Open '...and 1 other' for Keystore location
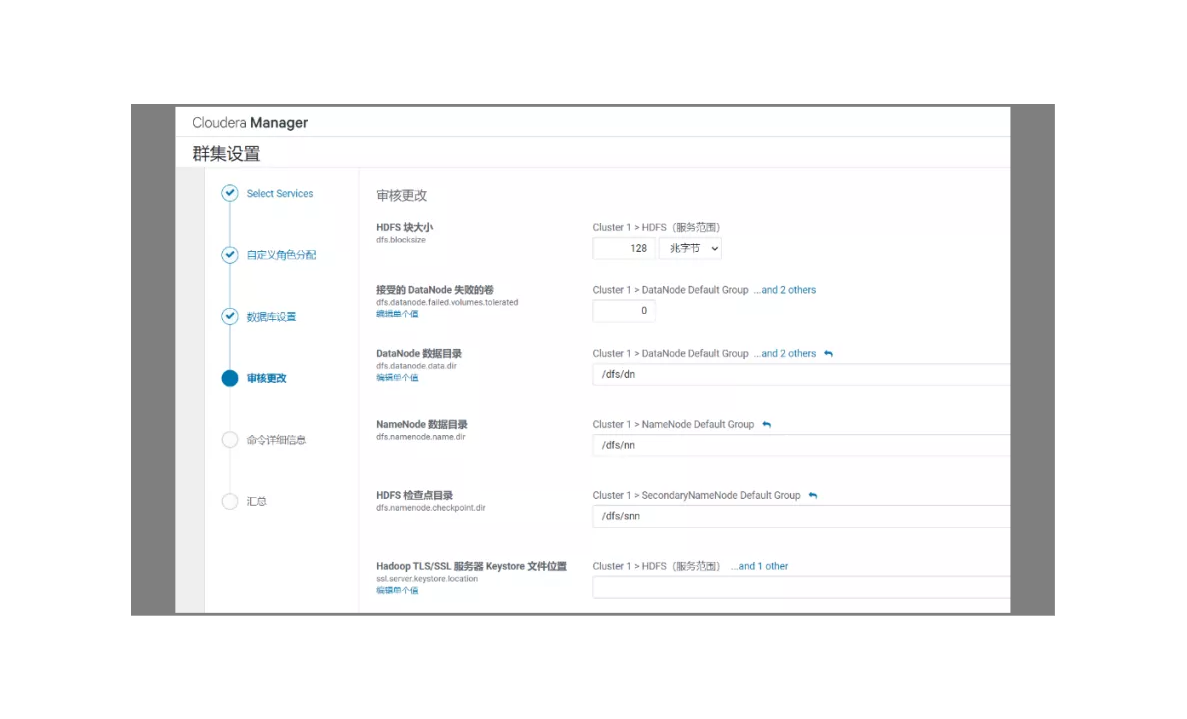The image size is (1187, 719). 759,566
